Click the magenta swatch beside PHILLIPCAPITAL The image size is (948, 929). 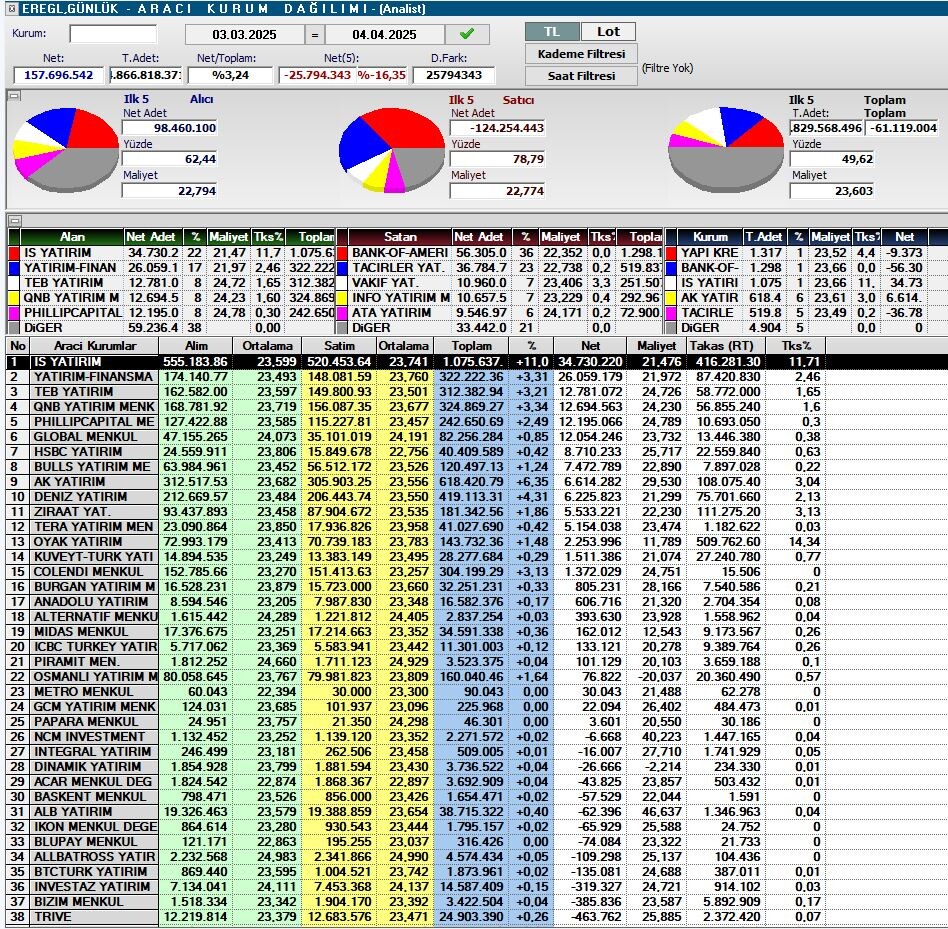14,313
